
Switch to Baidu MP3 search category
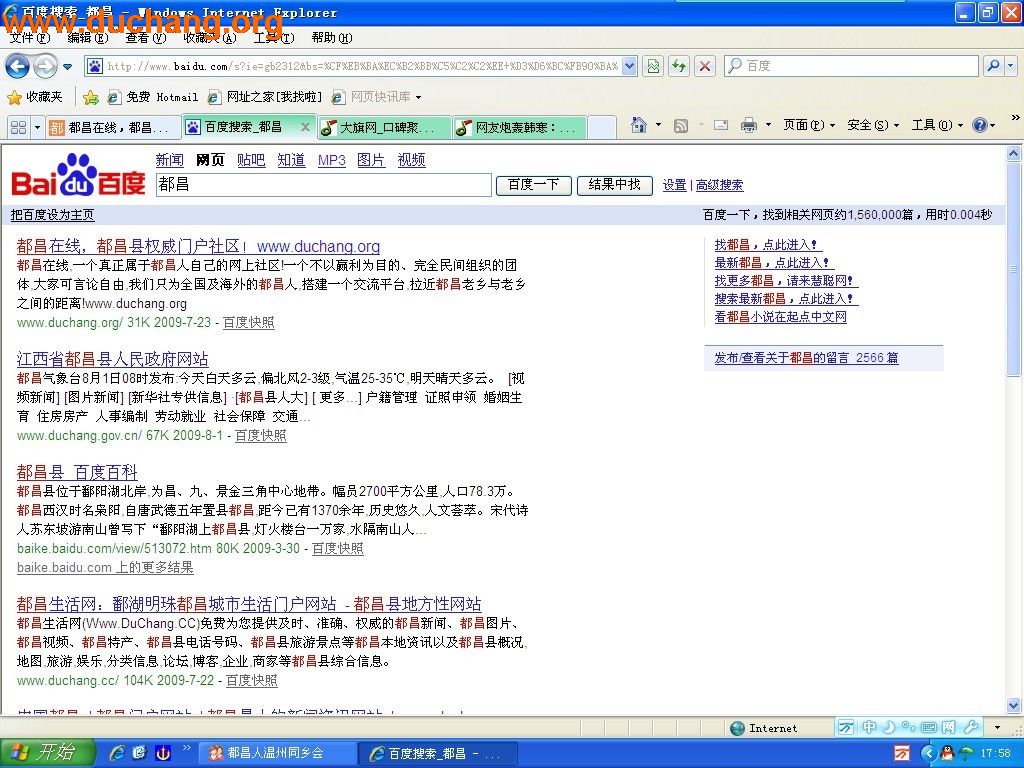tap(332, 161)
